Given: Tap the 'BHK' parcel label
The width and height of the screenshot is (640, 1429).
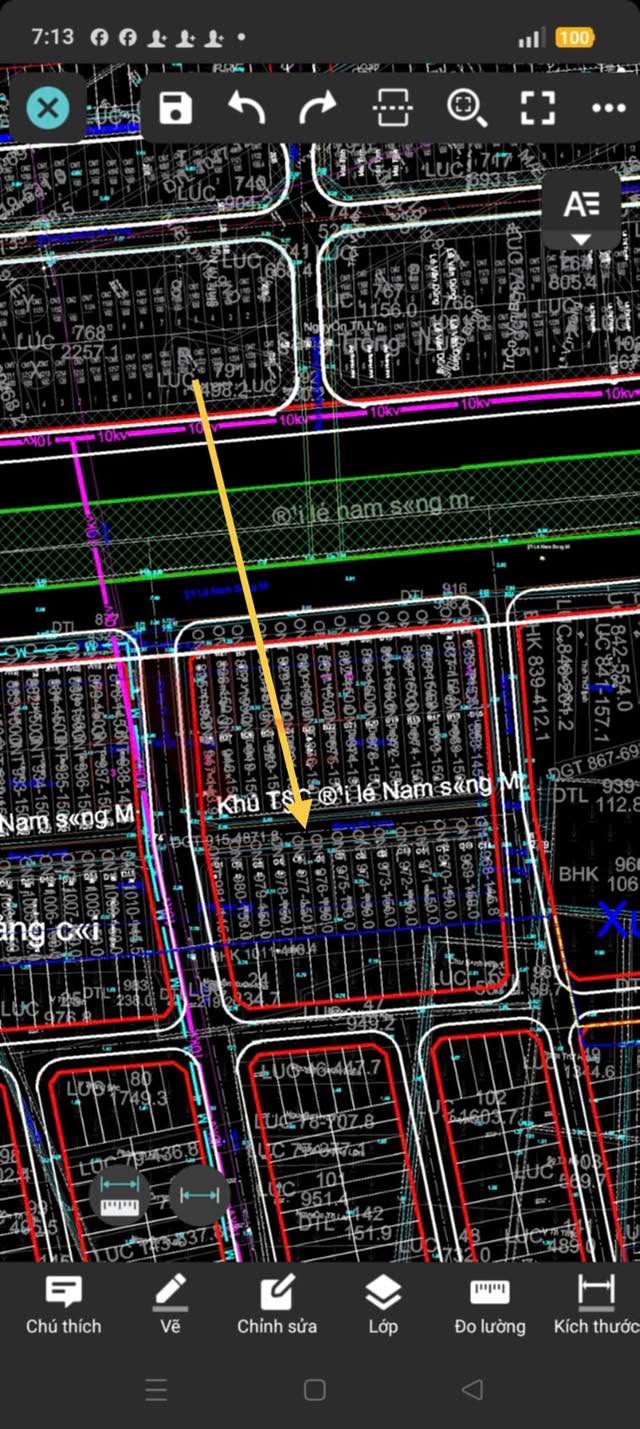Looking at the screenshot, I should pyautogui.click(x=579, y=873).
